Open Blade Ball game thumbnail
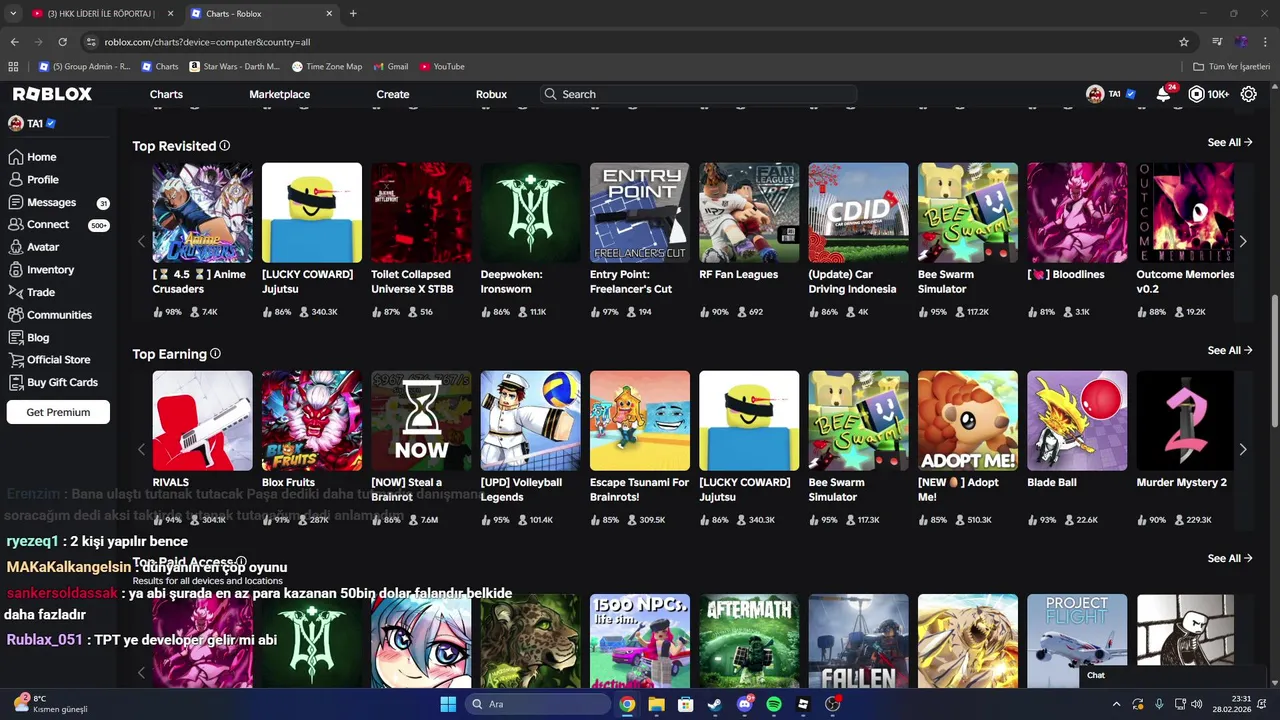The image size is (1280, 720). [x=1077, y=421]
